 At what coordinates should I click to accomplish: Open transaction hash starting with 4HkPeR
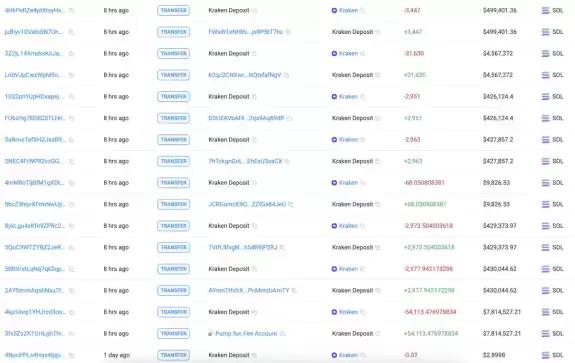[x=34, y=11]
